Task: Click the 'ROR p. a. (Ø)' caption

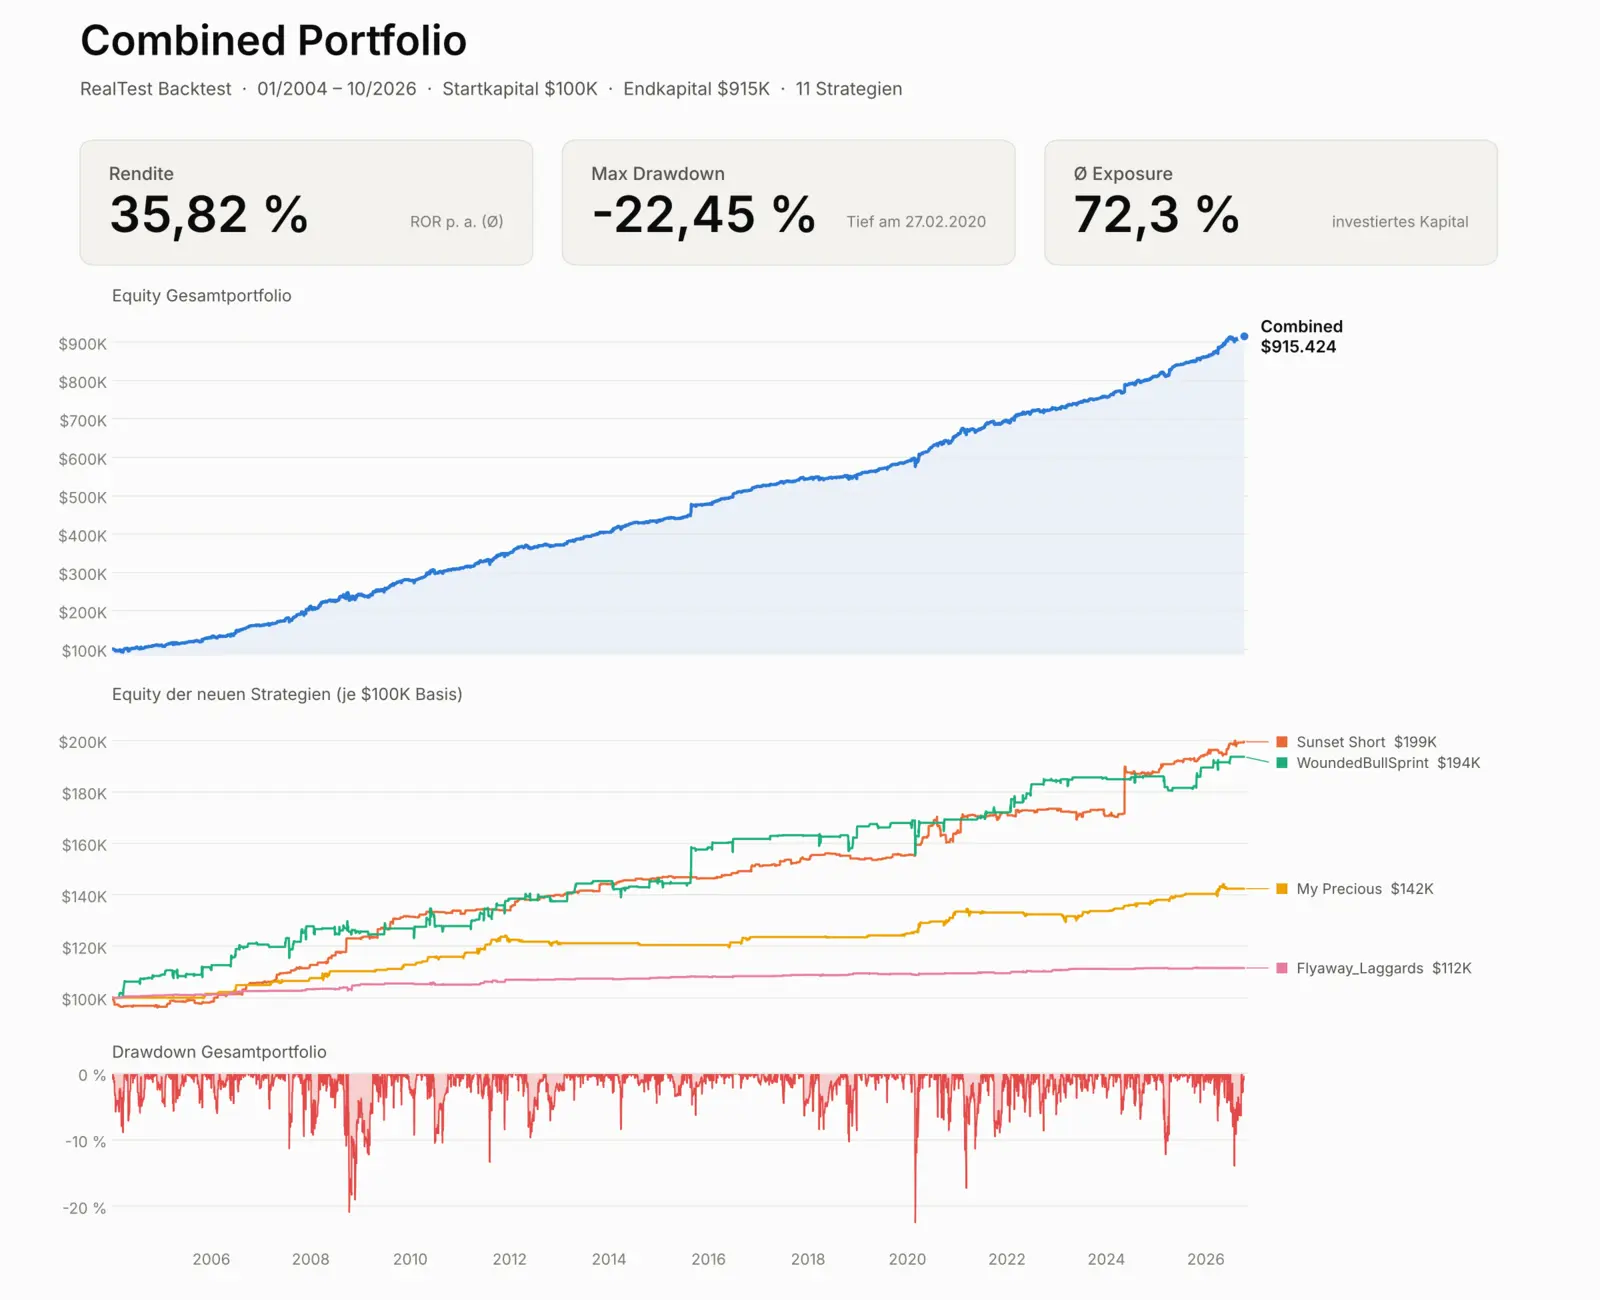Action: click(457, 222)
